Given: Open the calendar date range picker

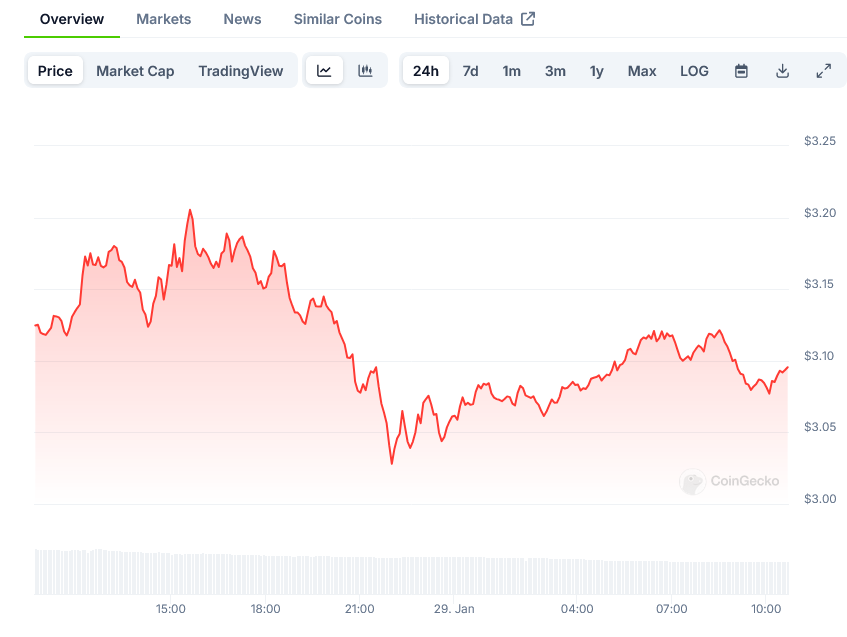Looking at the screenshot, I should 741,71.
